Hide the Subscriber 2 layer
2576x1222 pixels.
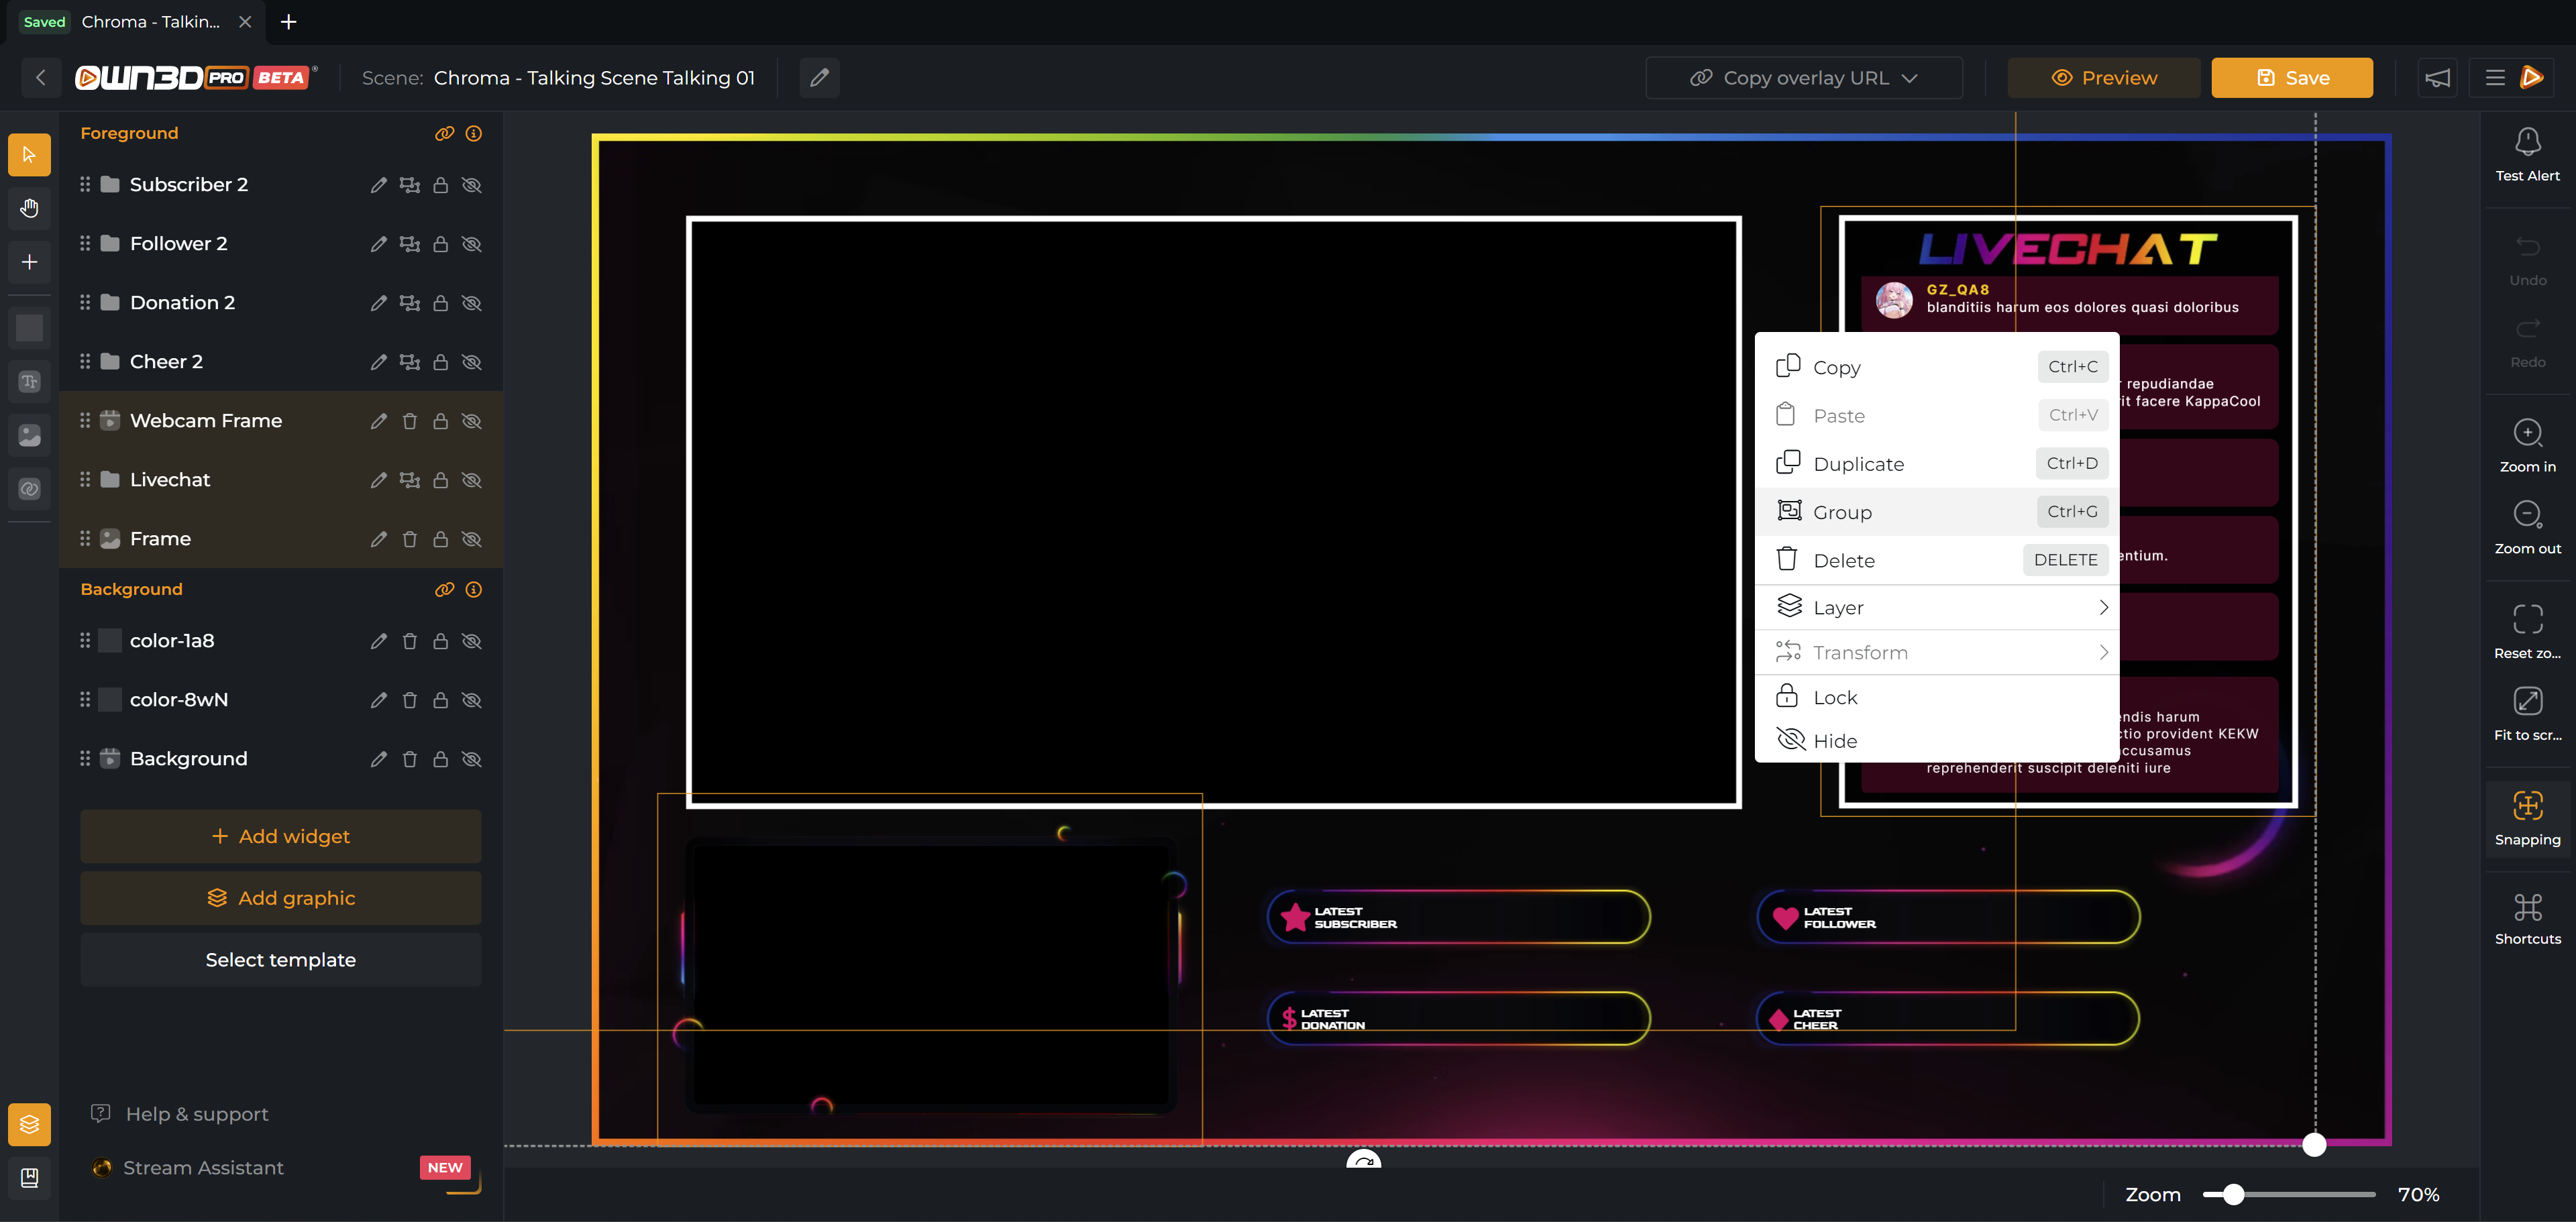tap(472, 185)
